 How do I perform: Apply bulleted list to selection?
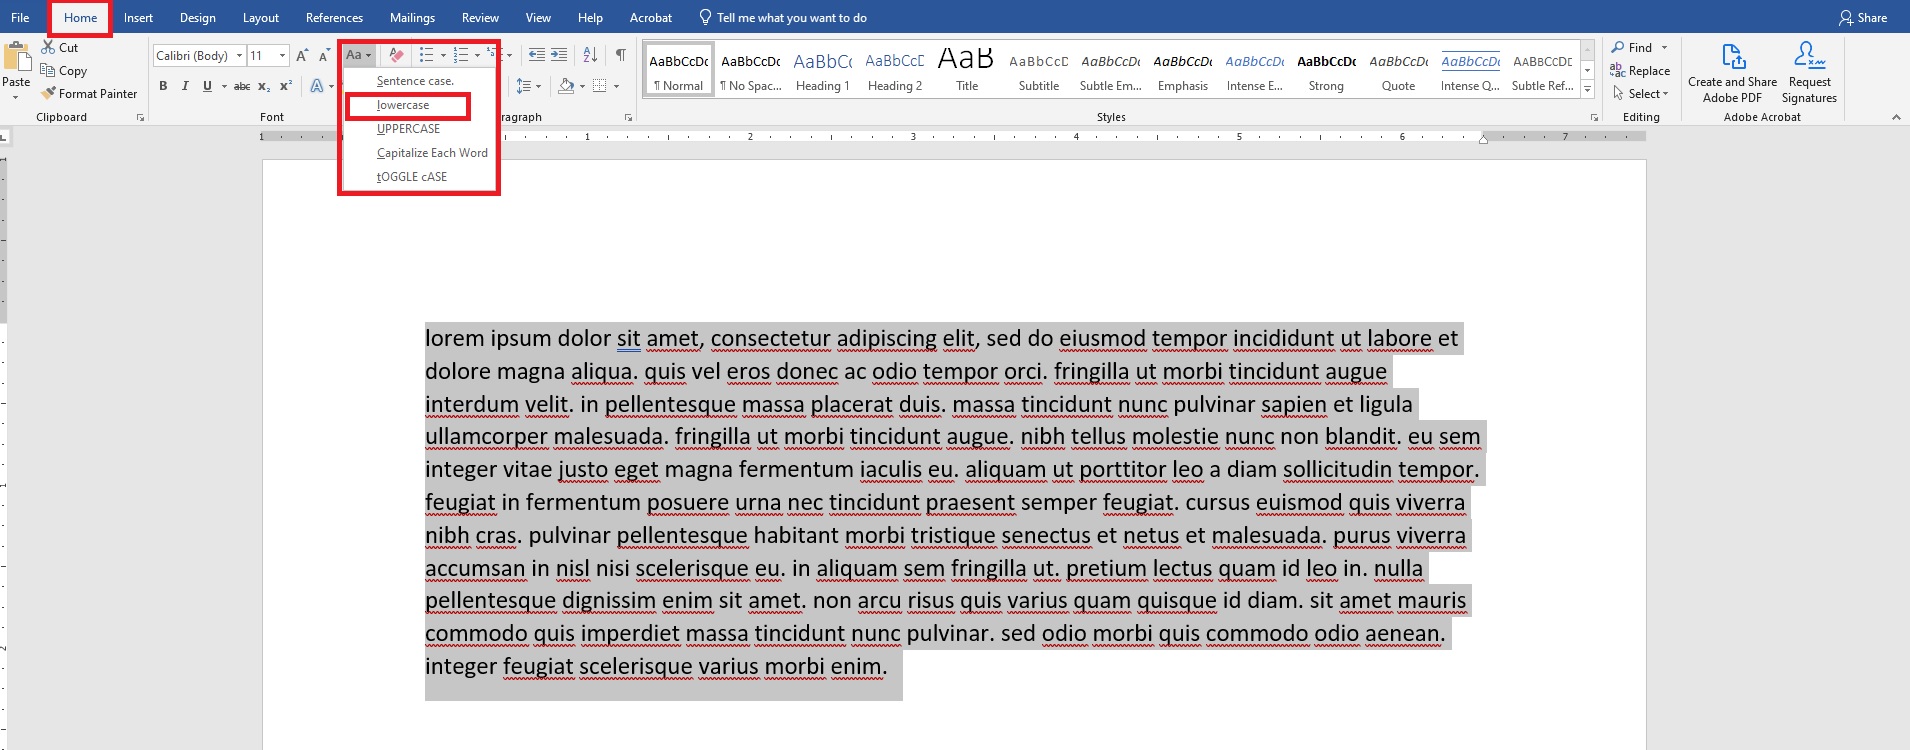click(426, 55)
